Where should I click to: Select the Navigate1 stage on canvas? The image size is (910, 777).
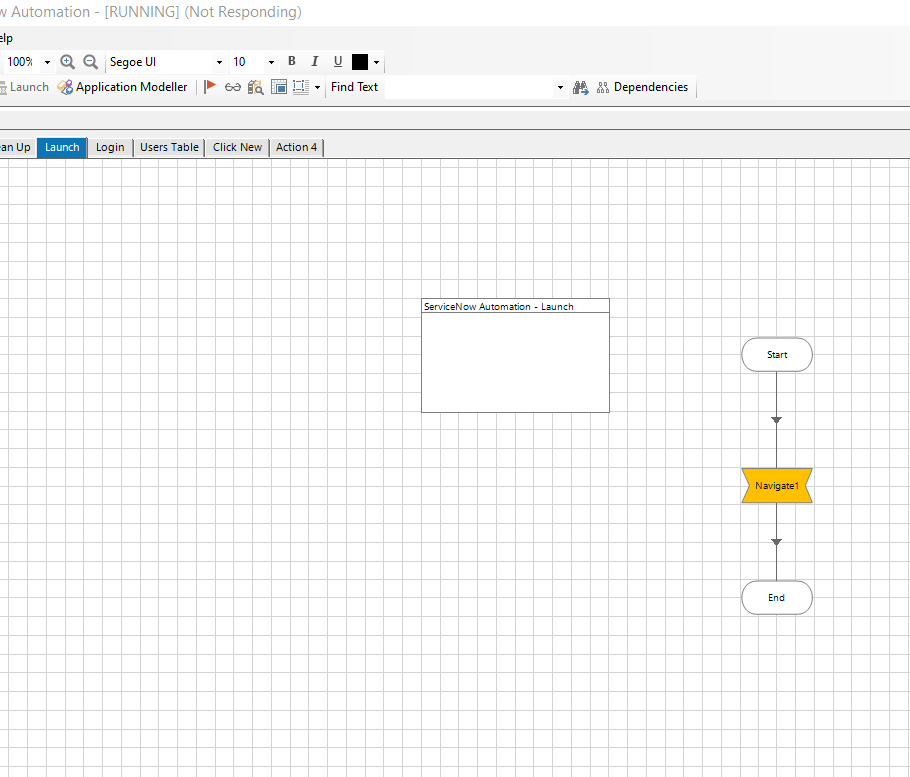[777, 486]
